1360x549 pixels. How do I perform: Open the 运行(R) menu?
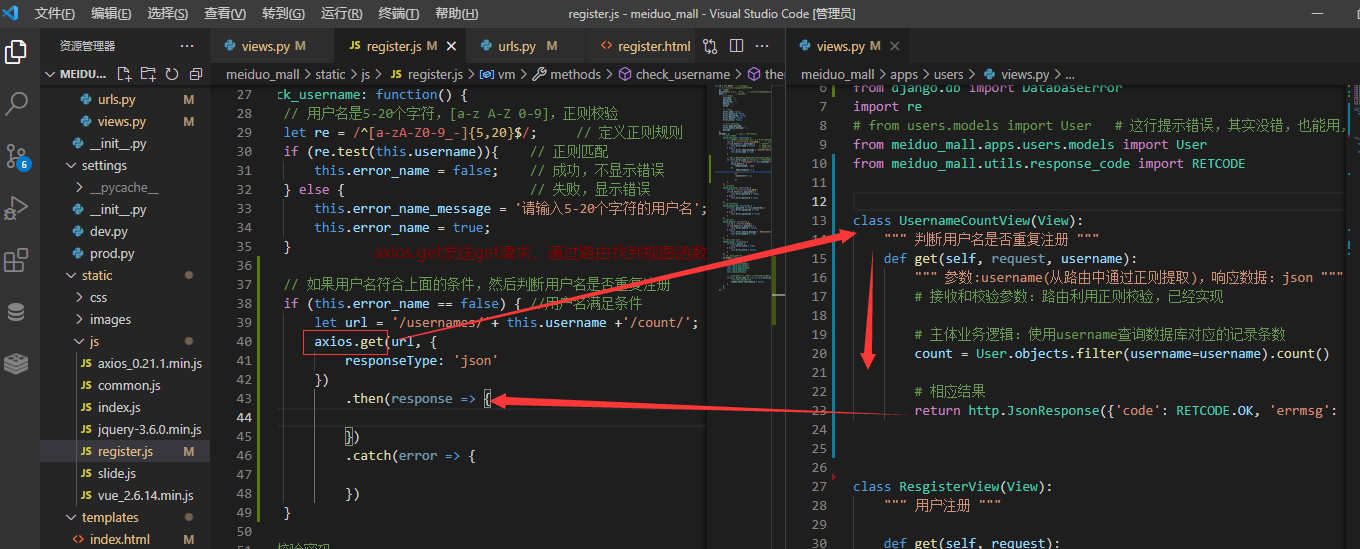(341, 14)
